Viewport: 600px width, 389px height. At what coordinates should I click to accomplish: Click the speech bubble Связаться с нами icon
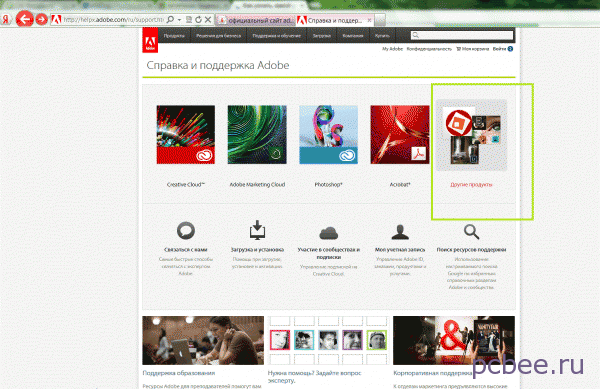[x=186, y=230]
